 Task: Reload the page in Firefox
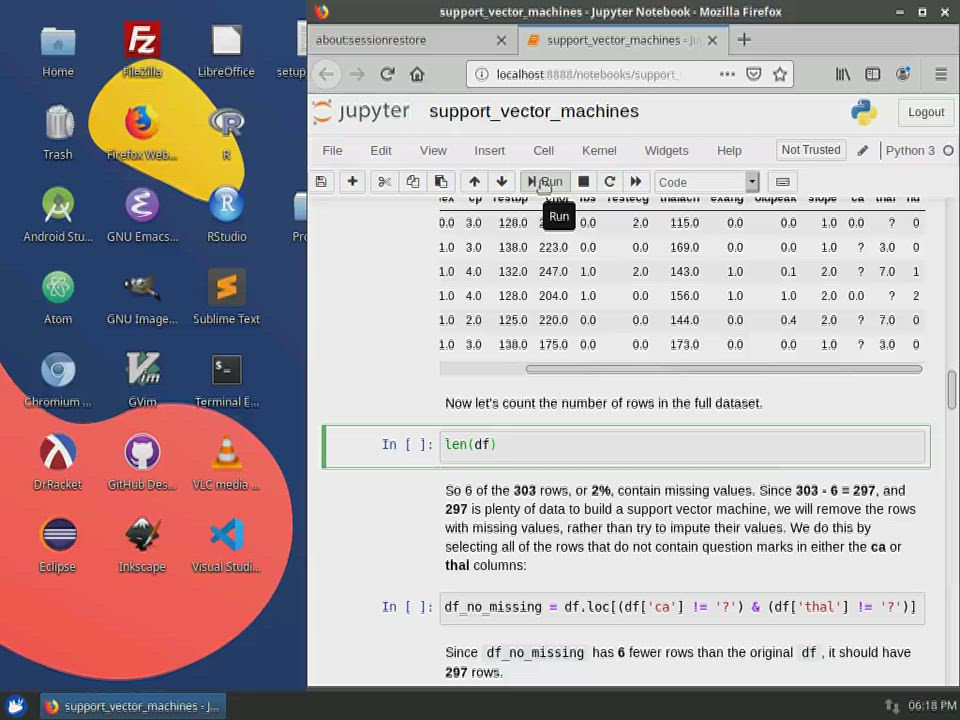coord(387,74)
